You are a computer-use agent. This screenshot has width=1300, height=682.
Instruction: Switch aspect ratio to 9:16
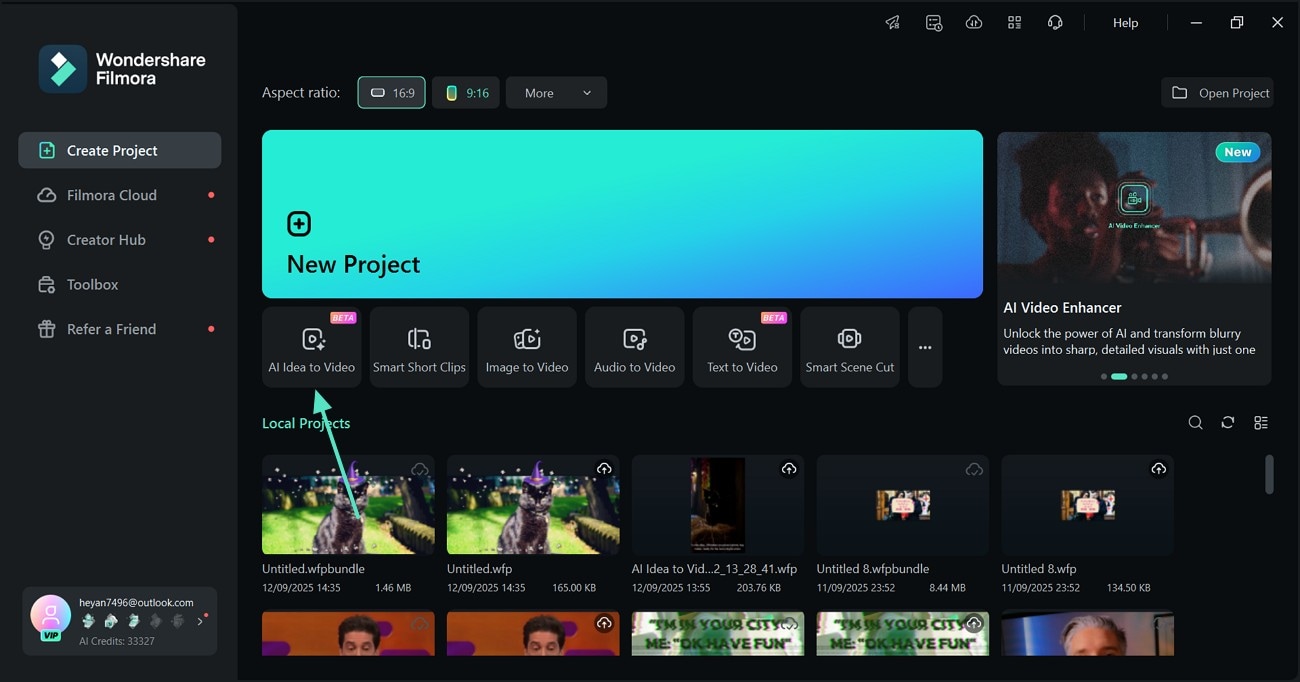point(465,92)
